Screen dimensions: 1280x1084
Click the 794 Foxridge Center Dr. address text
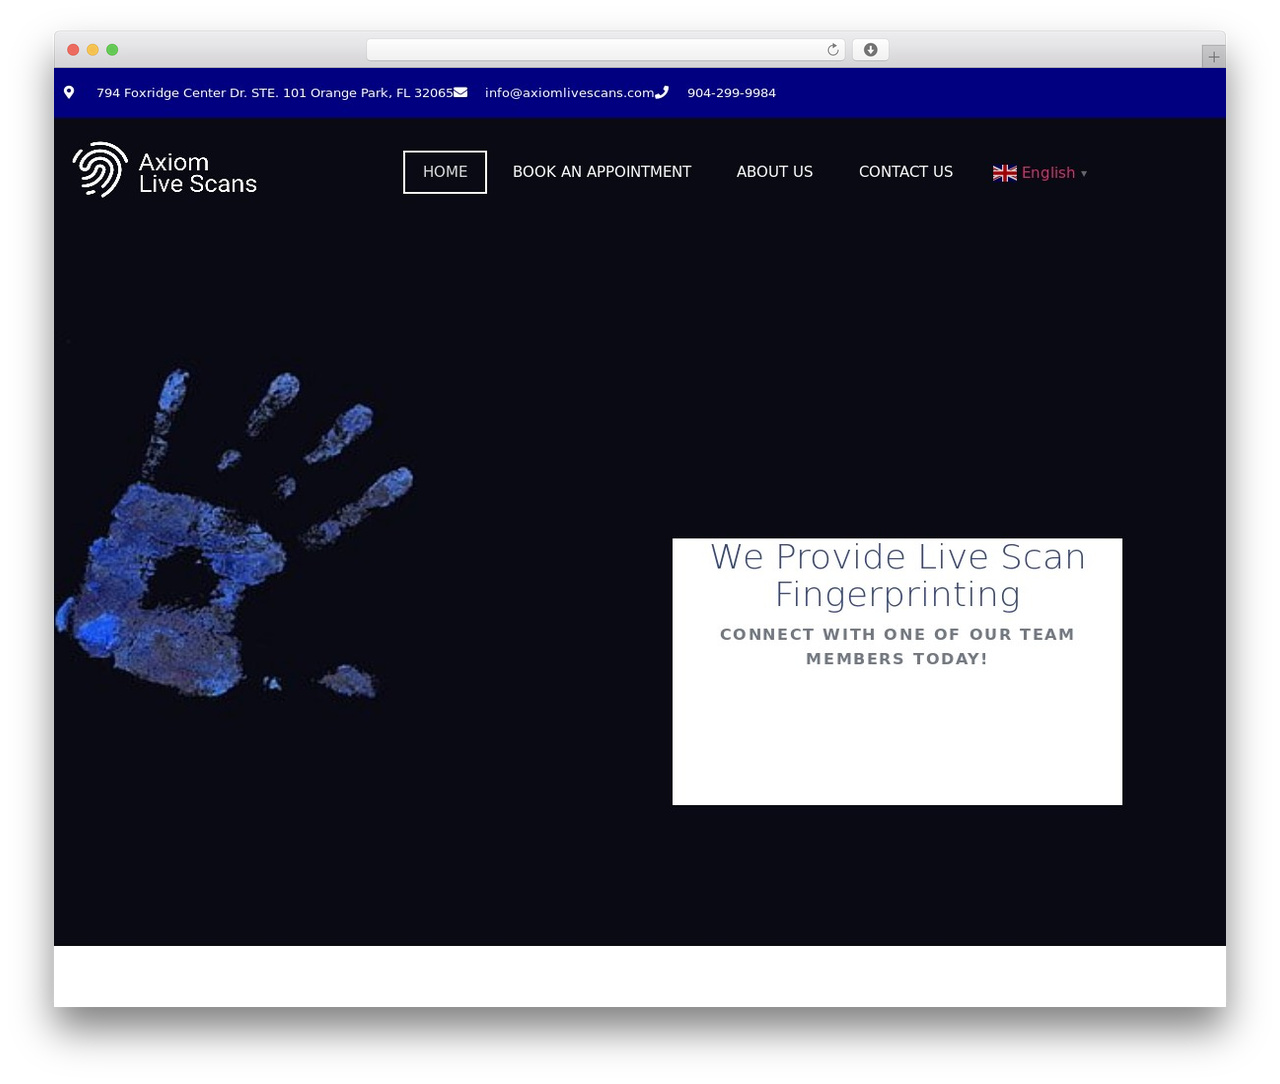pos(275,93)
